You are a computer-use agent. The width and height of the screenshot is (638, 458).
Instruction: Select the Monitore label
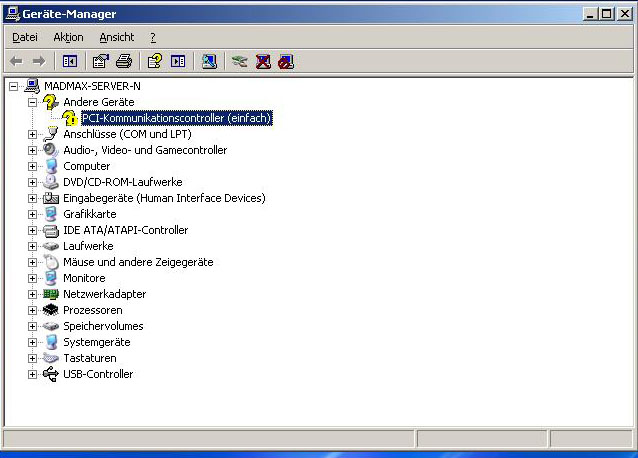pyautogui.click(x=84, y=278)
